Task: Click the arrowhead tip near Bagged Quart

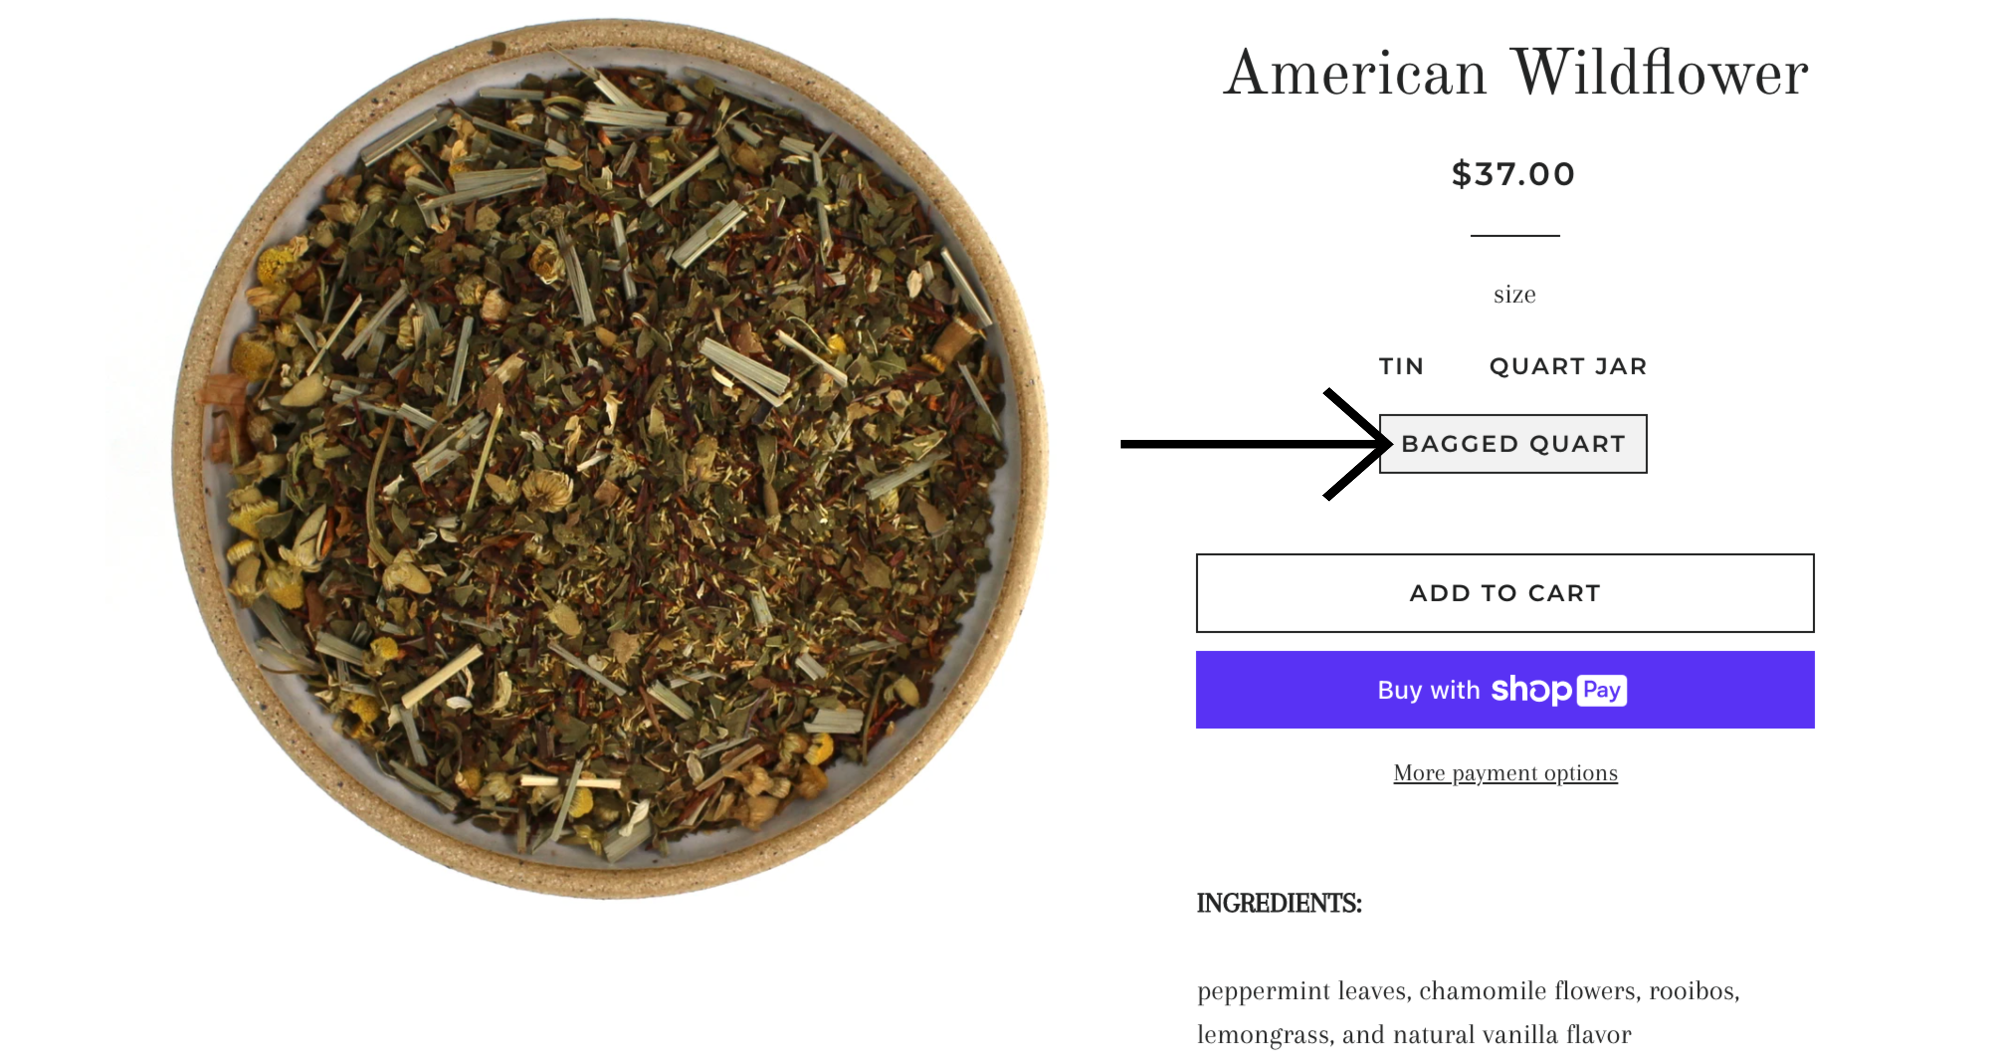Action: tap(1386, 444)
